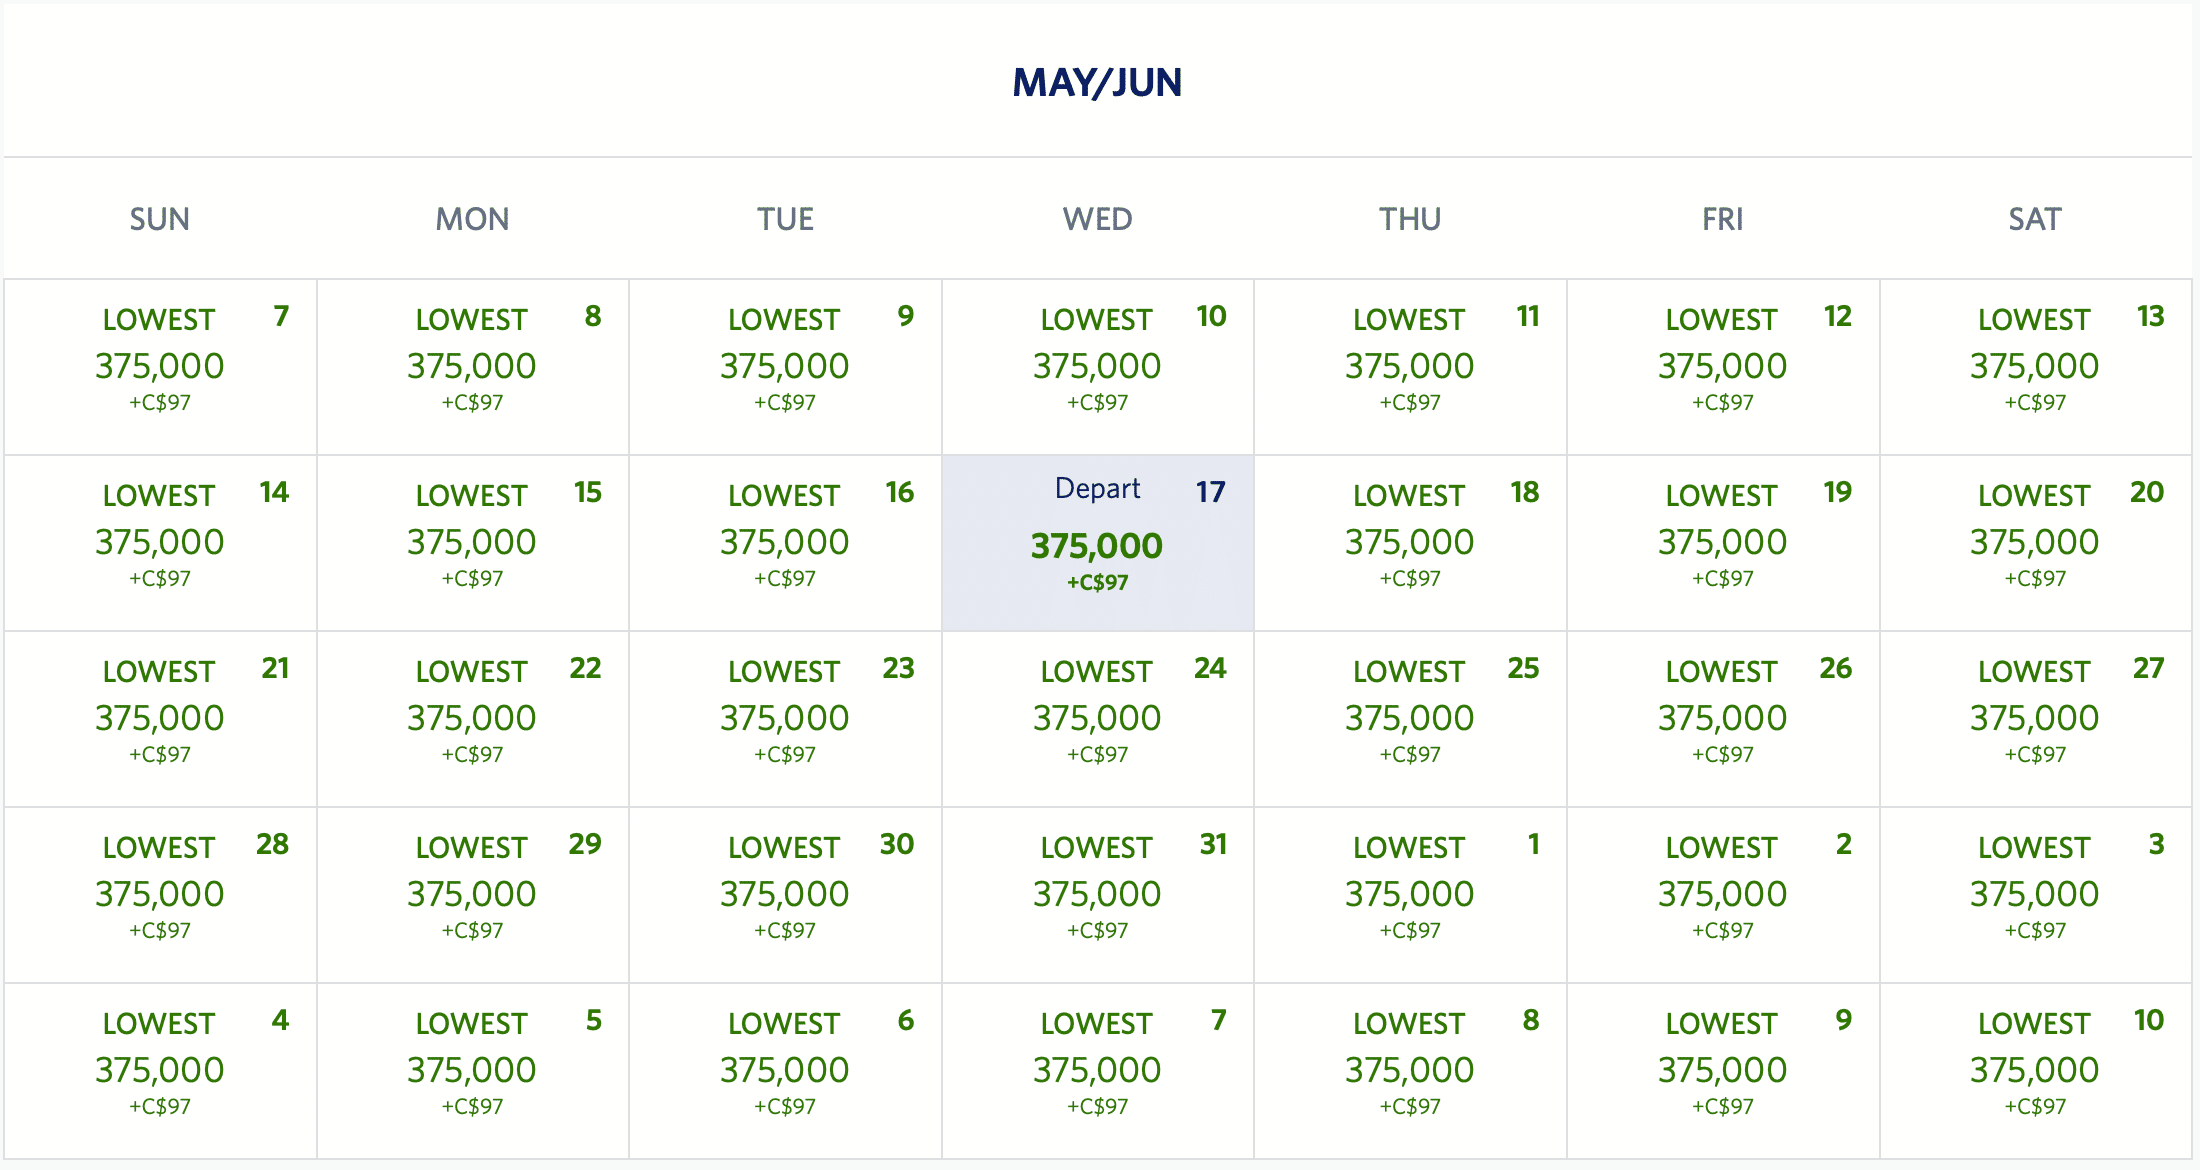Select Saturday May 13 lowest fare
The image size is (2200, 1170).
pos(2035,366)
